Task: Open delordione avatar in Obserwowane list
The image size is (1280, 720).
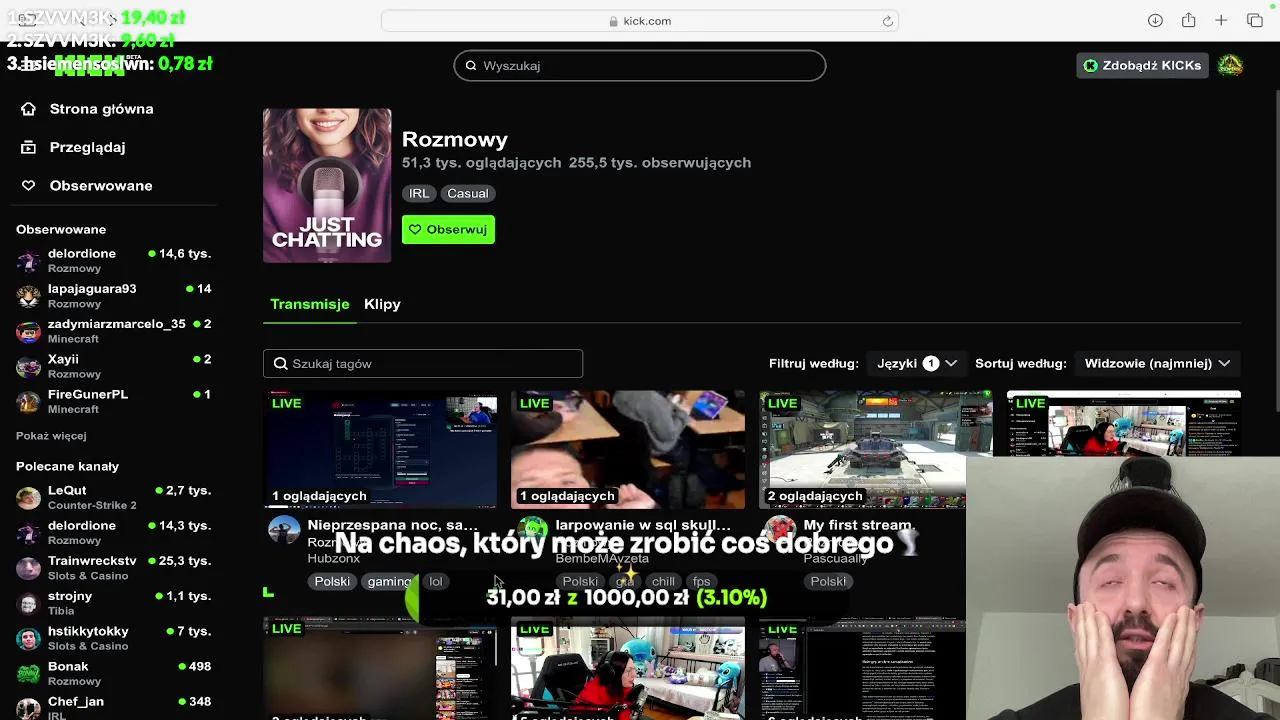Action: coord(29,261)
